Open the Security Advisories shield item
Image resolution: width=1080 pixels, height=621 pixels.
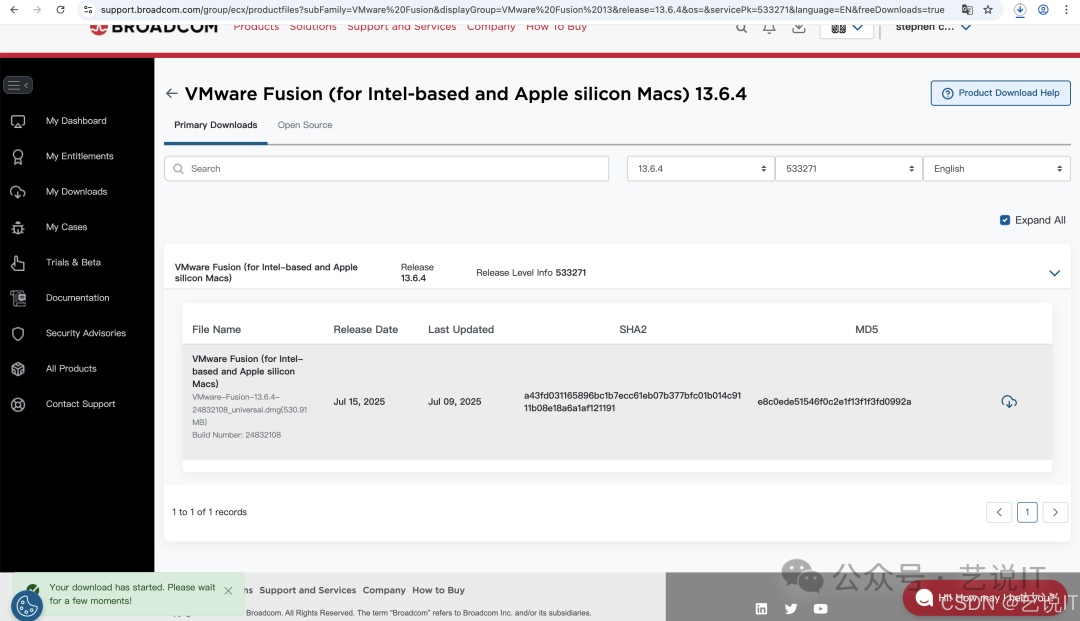click(x=18, y=333)
